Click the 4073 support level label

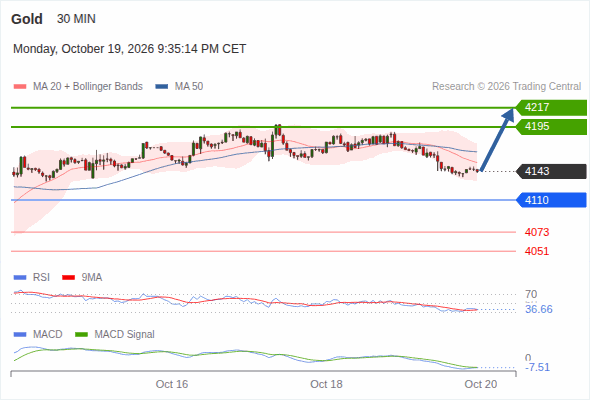pyautogui.click(x=537, y=232)
